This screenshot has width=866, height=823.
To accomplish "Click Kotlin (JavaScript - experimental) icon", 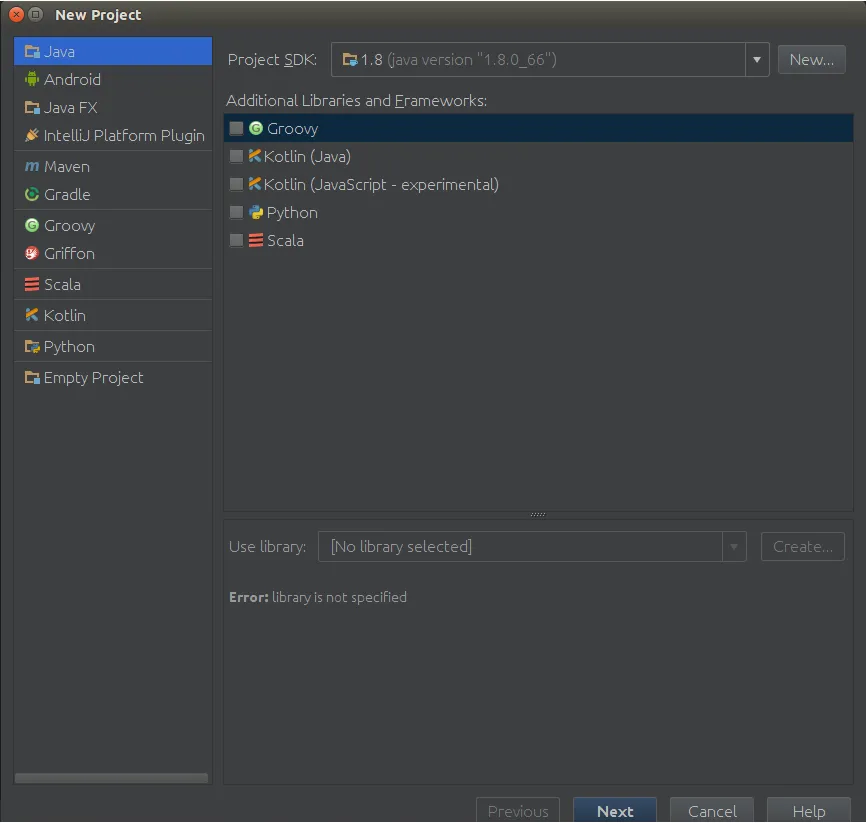I will click(255, 184).
